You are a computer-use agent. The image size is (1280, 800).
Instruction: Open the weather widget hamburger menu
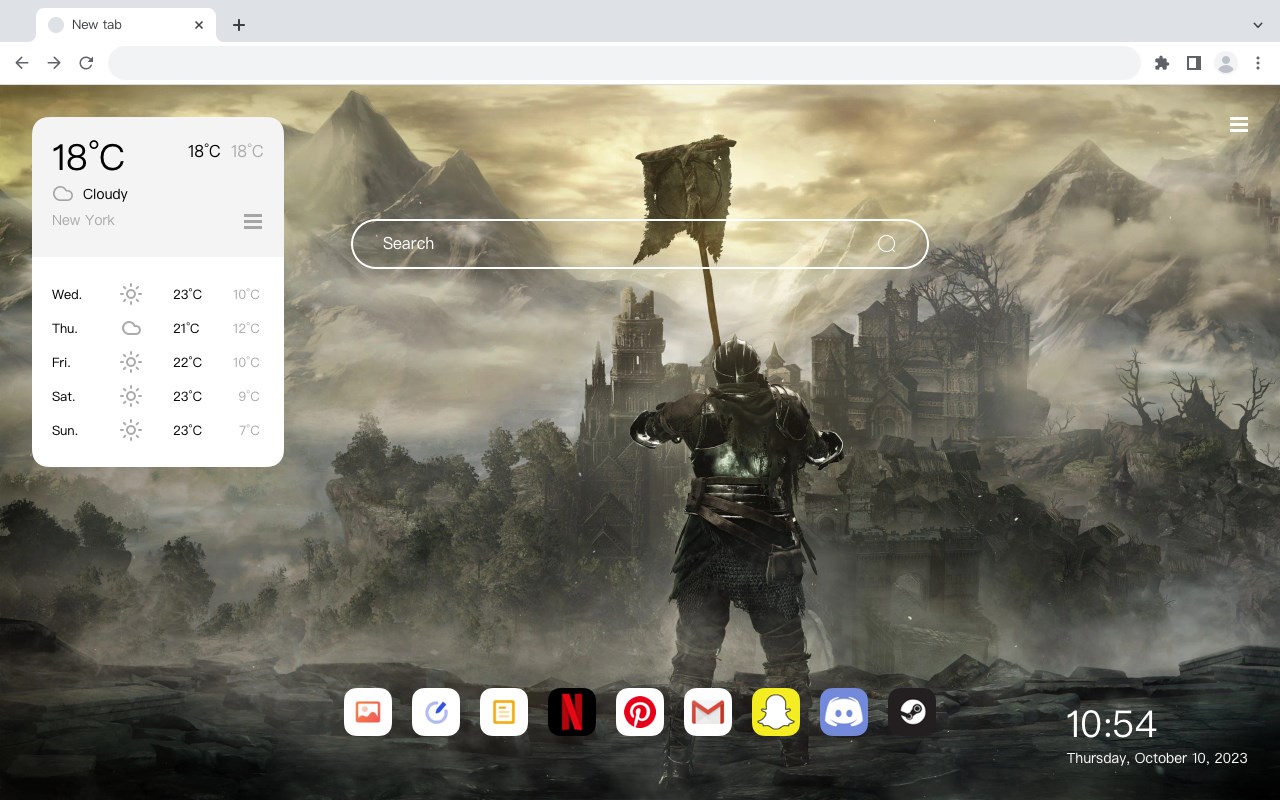click(253, 221)
